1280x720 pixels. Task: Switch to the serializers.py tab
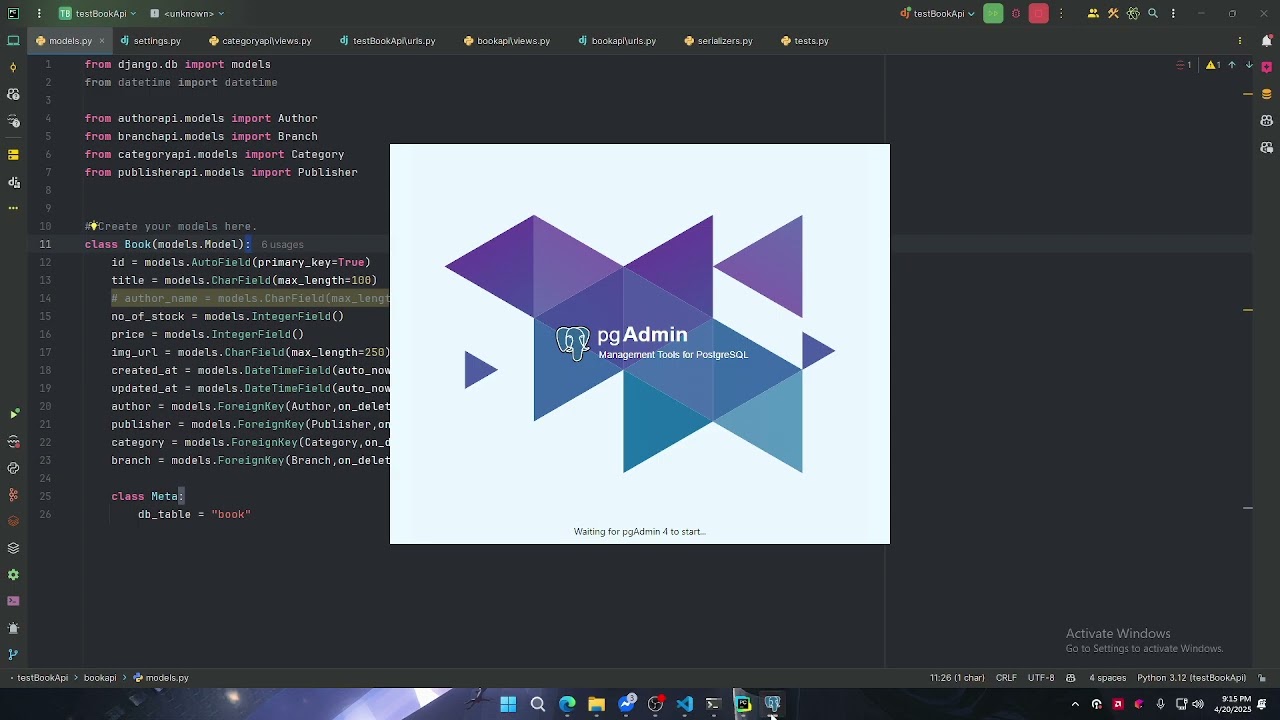(718, 41)
